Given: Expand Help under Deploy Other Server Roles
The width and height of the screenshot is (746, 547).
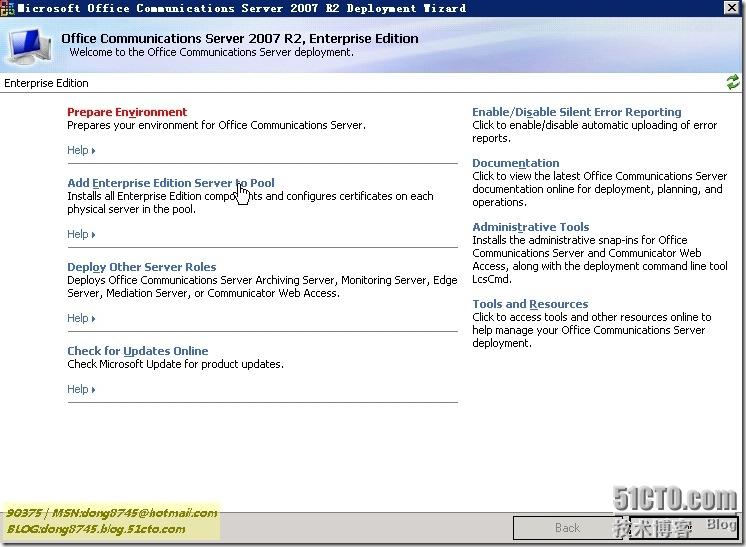Looking at the screenshot, I should click(x=81, y=318).
